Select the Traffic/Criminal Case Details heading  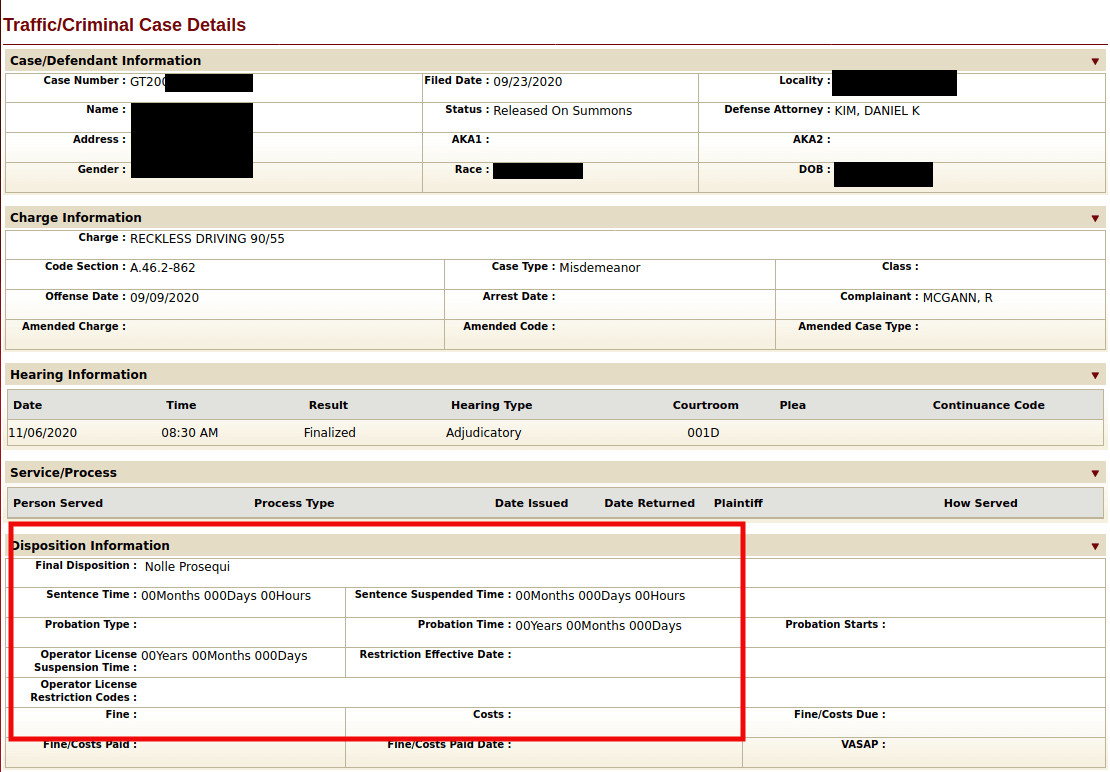pos(124,25)
